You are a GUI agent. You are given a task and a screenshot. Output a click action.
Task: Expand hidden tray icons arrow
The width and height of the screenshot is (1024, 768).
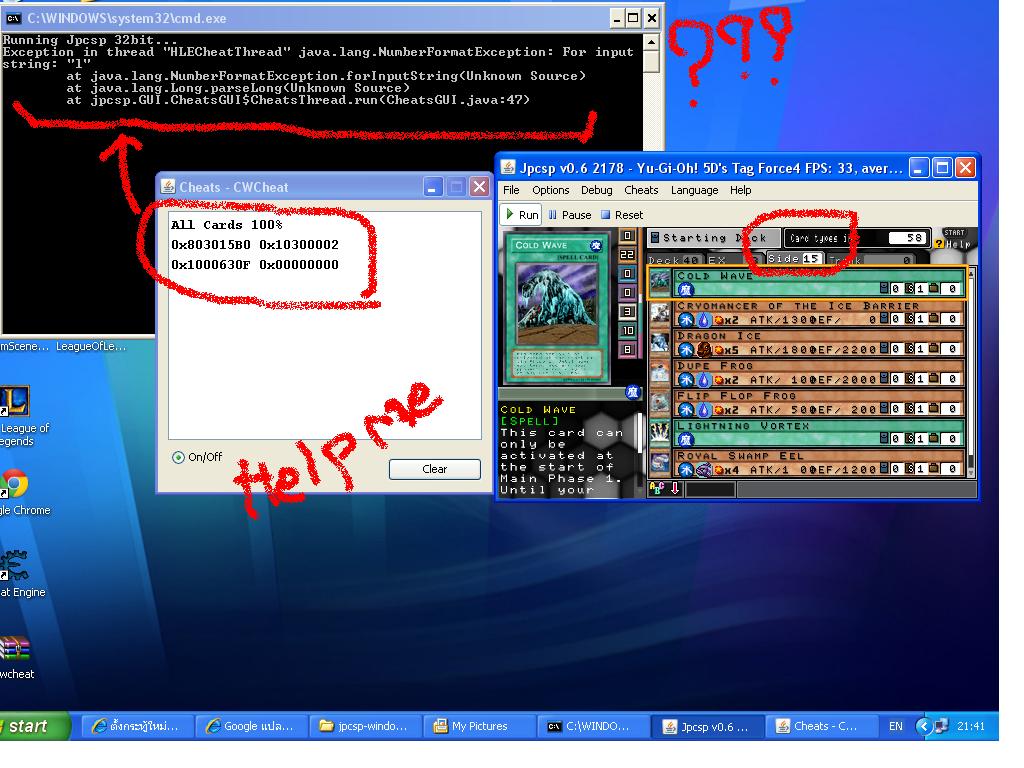coord(922,726)
